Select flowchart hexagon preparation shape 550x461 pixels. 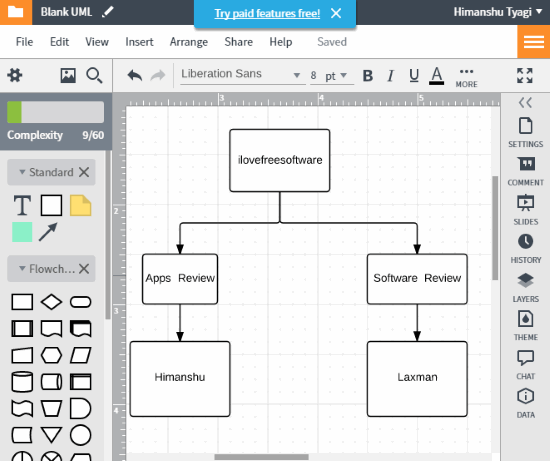coord(52,355)
